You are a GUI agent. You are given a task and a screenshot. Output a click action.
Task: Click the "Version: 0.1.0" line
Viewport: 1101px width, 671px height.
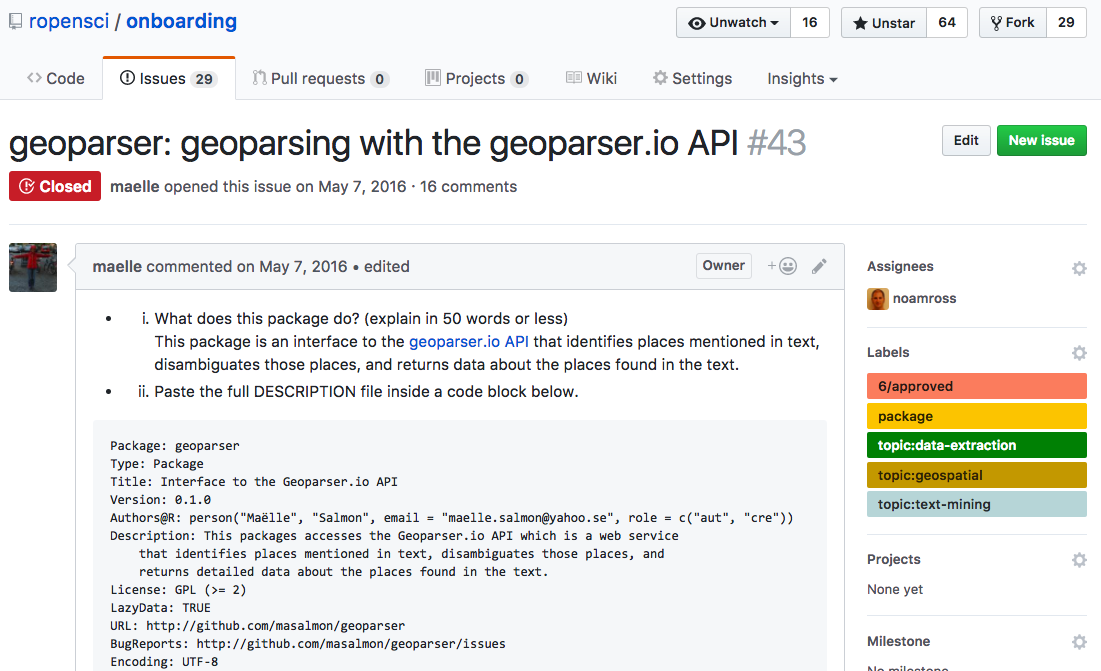pyautogui.click(x=160, y=500)
